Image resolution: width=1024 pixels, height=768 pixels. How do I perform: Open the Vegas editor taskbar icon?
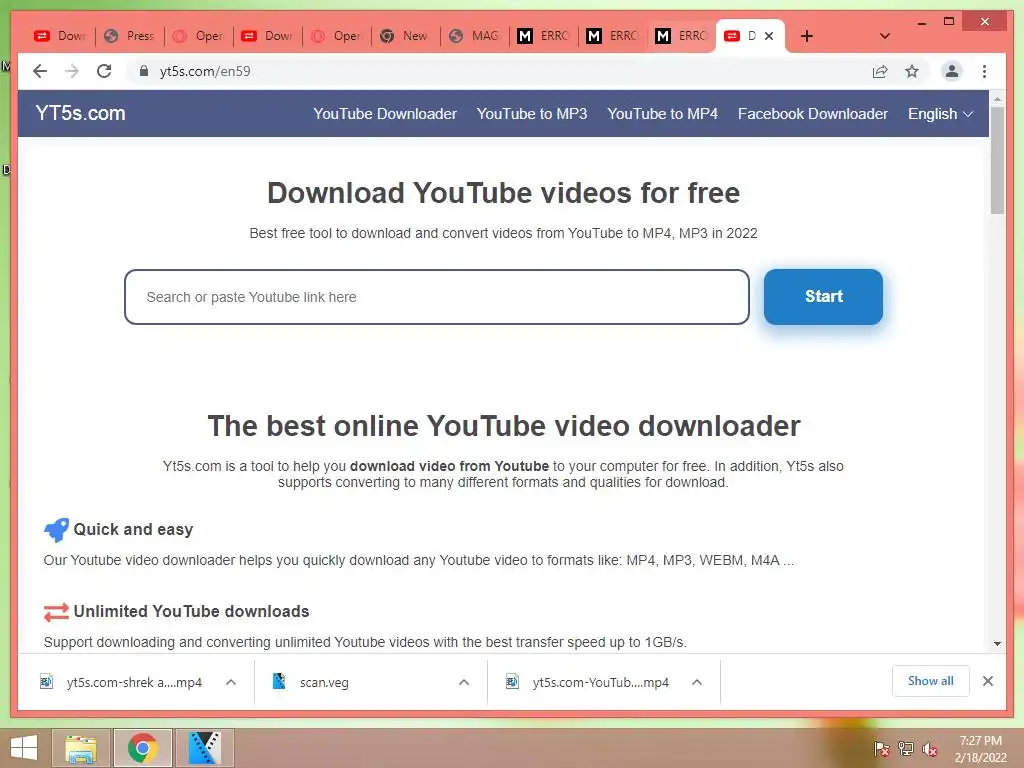pos(204,748)
